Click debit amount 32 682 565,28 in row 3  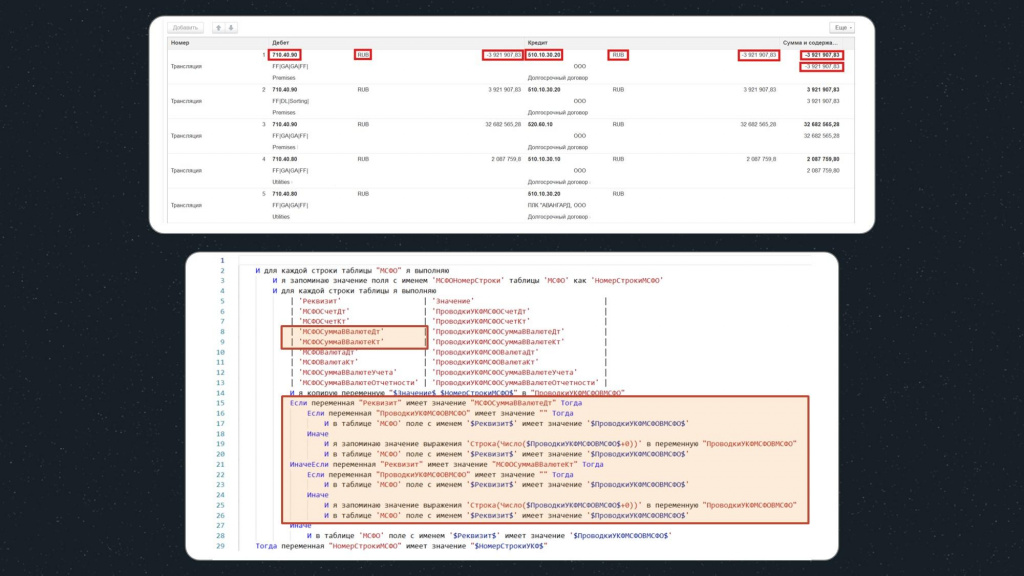[503, 124]
